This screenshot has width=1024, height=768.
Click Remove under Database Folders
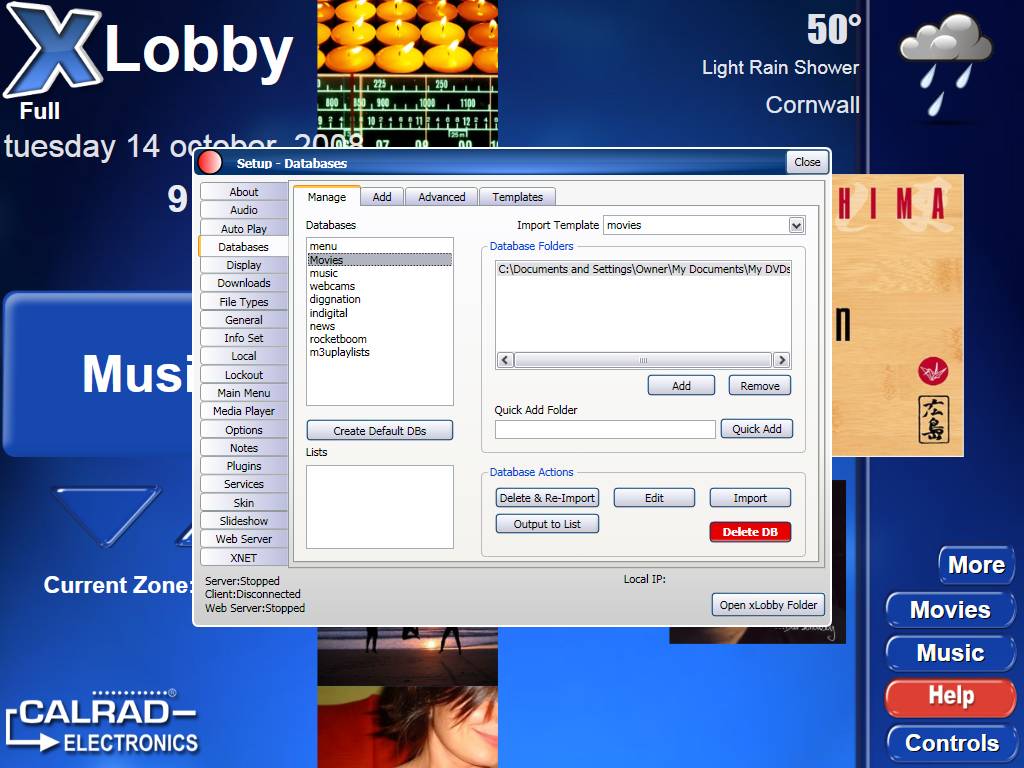760,385
